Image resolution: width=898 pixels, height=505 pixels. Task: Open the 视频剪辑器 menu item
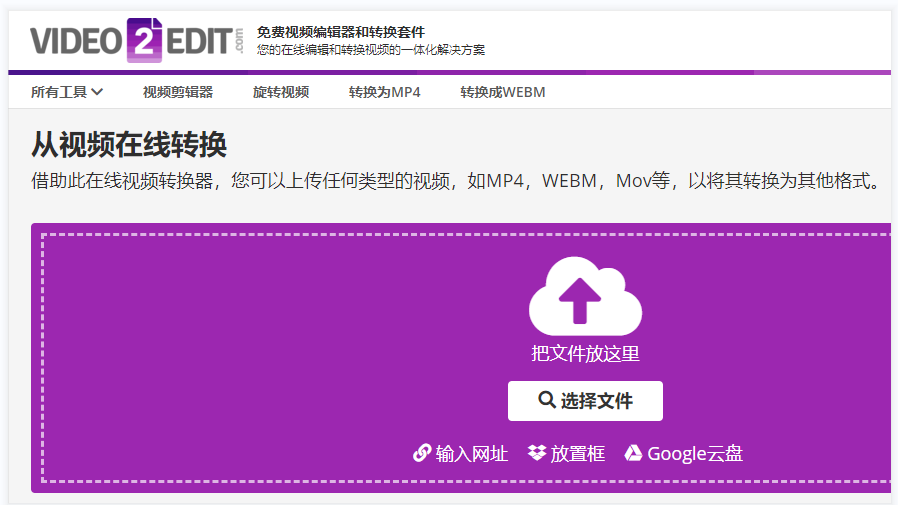(178, 92)
